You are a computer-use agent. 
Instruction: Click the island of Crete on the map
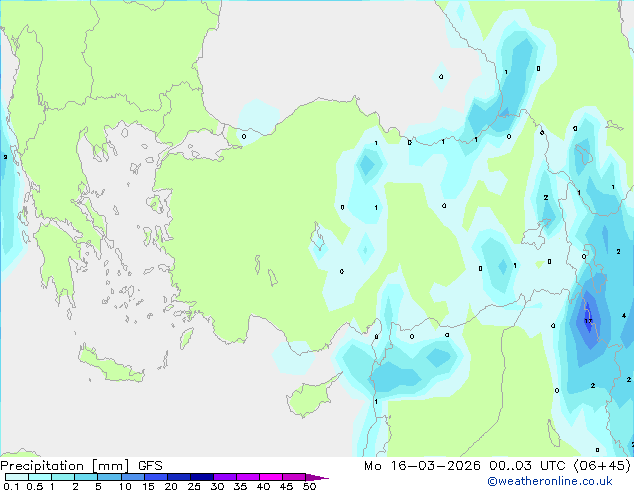click(x=110, y=365)
